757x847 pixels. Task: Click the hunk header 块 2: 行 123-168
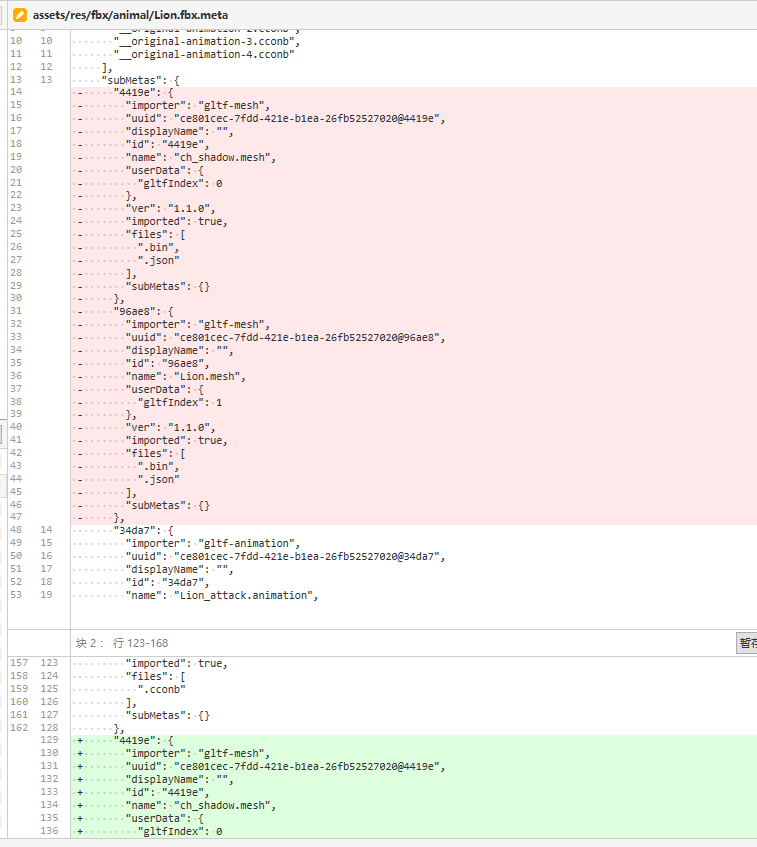click(x=122, y=643)
